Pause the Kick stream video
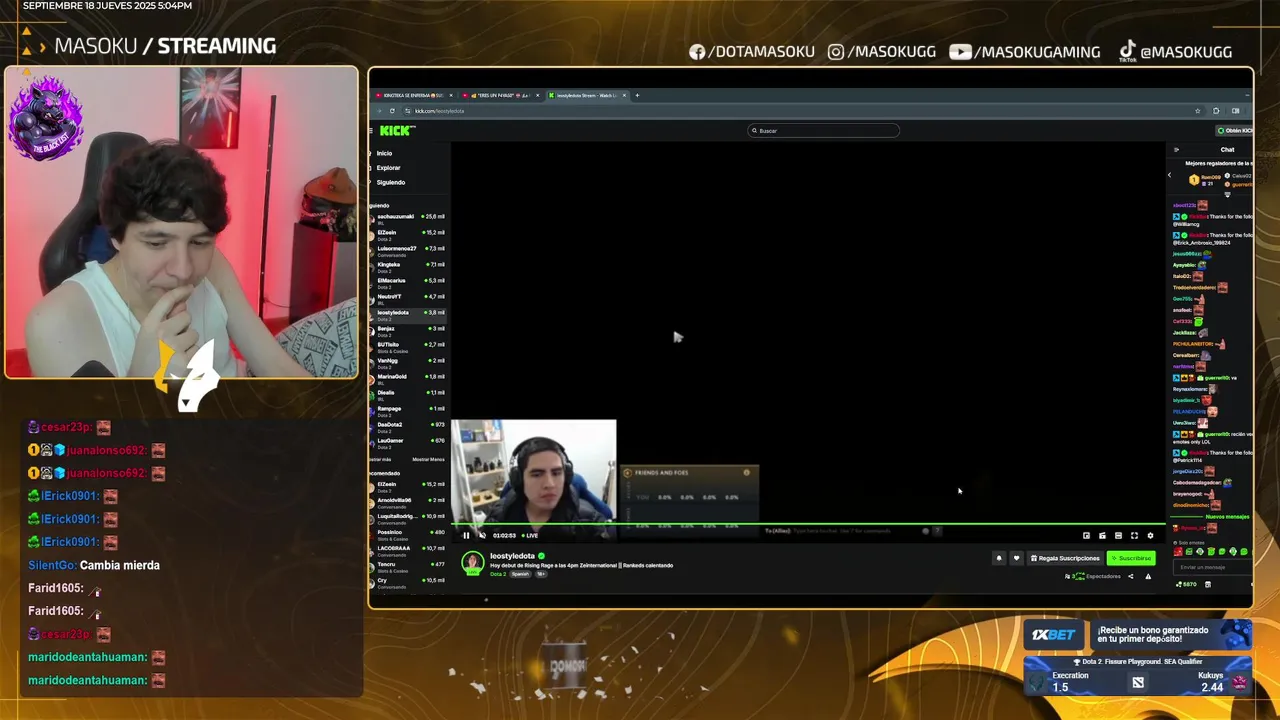Screen dimensions: 1280x720 tap(466, 535)
